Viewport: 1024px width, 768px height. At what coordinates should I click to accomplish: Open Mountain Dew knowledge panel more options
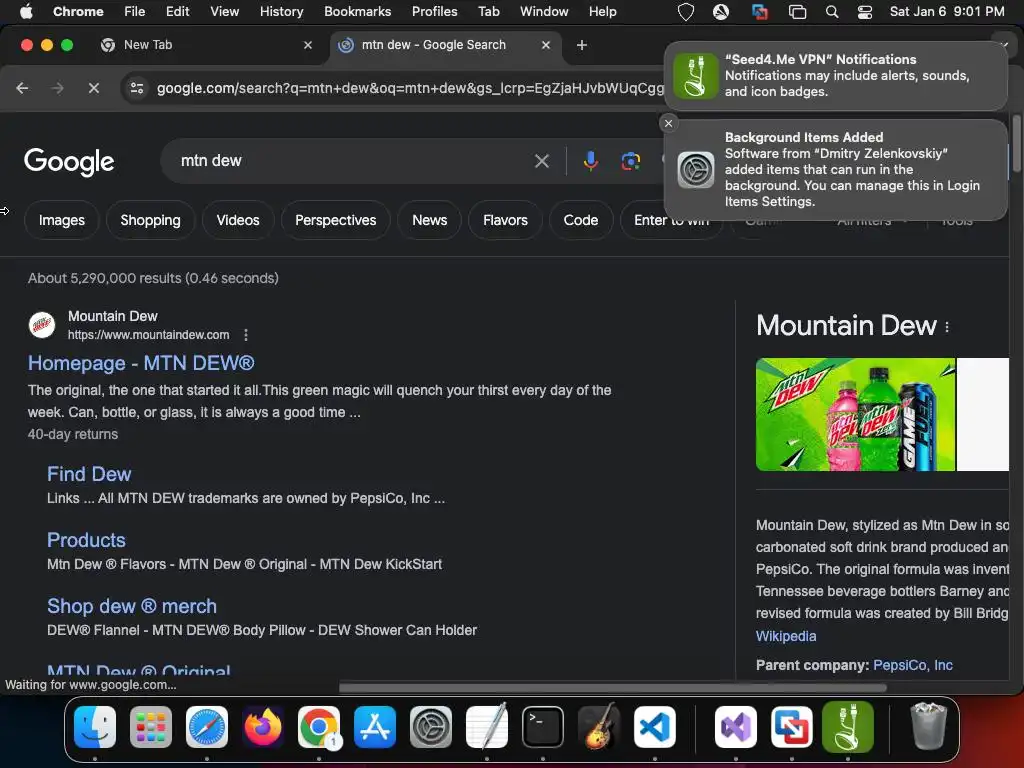click(947, 327)
